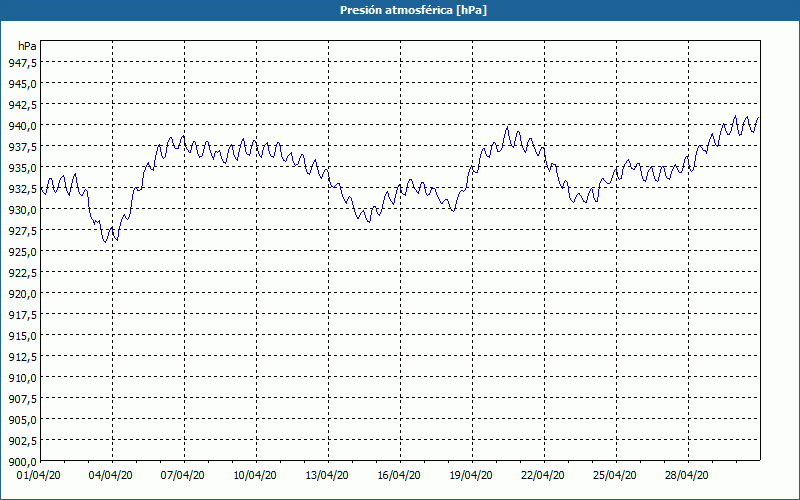This screenshot has height=500, width=800.
Task: Click the 10/04/20 date label
Action: coord(255,475)
